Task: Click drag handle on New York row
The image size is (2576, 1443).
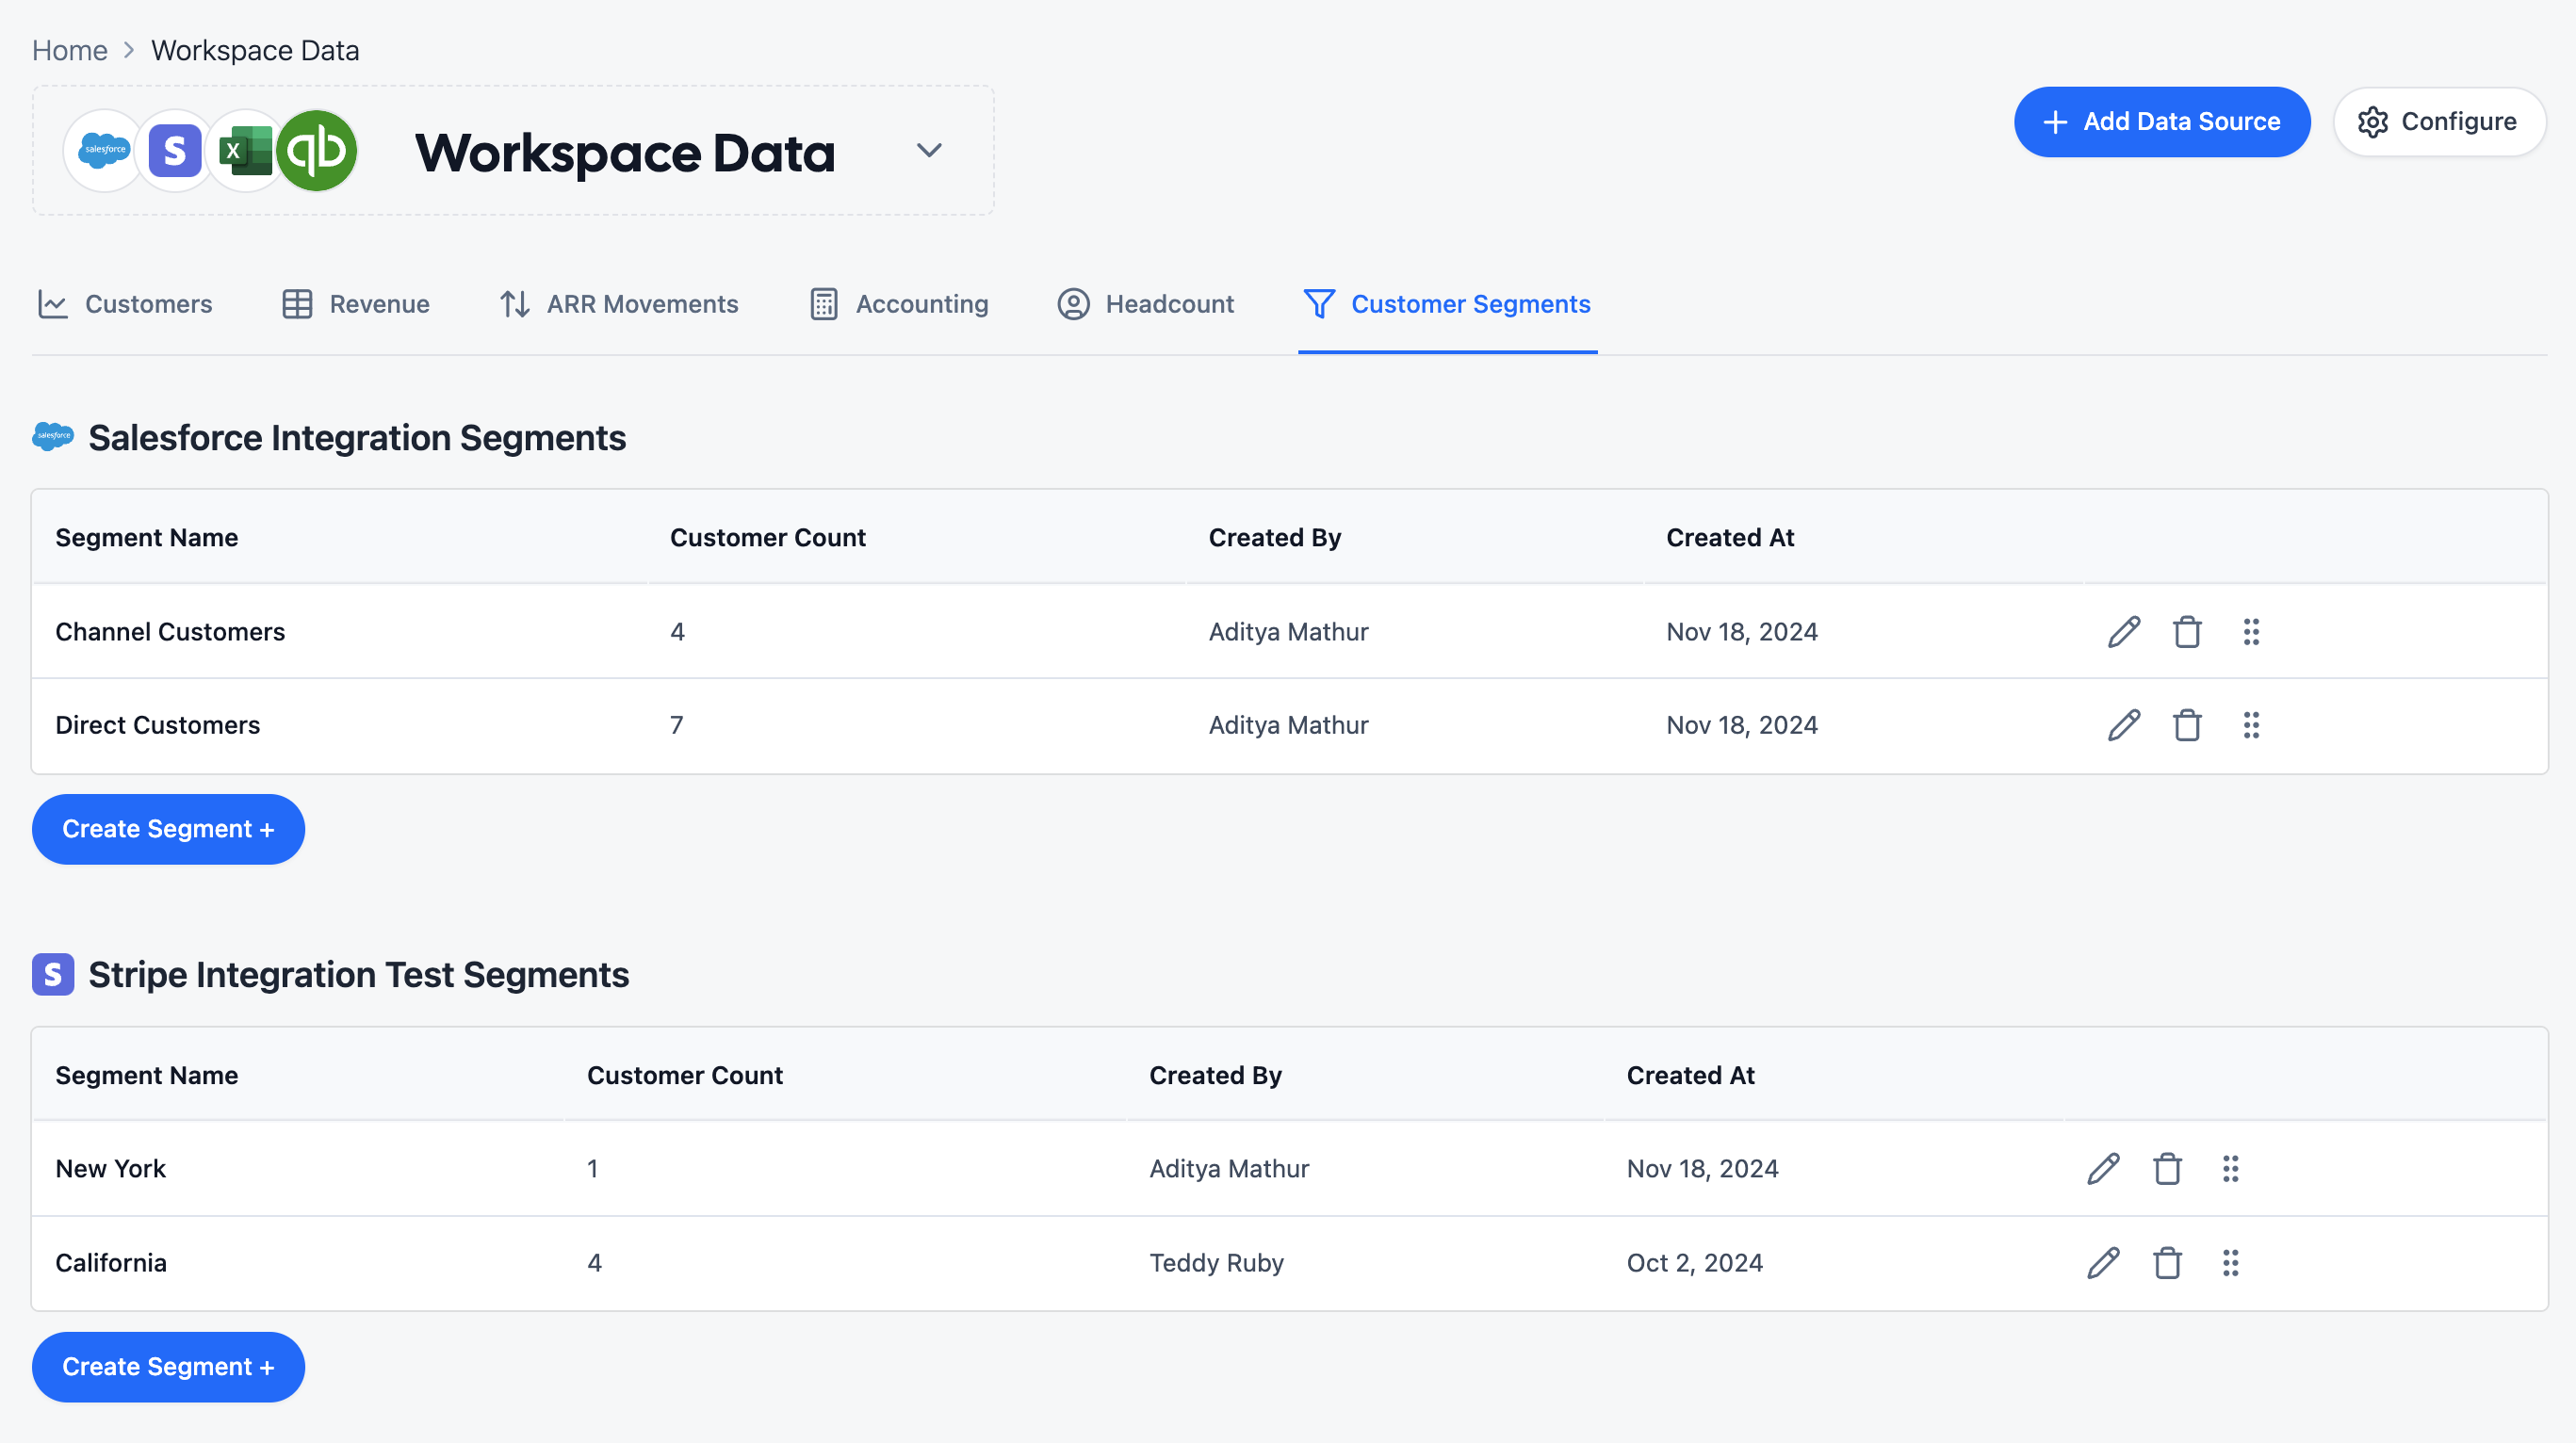Action: click(x=2231, y=1169)
